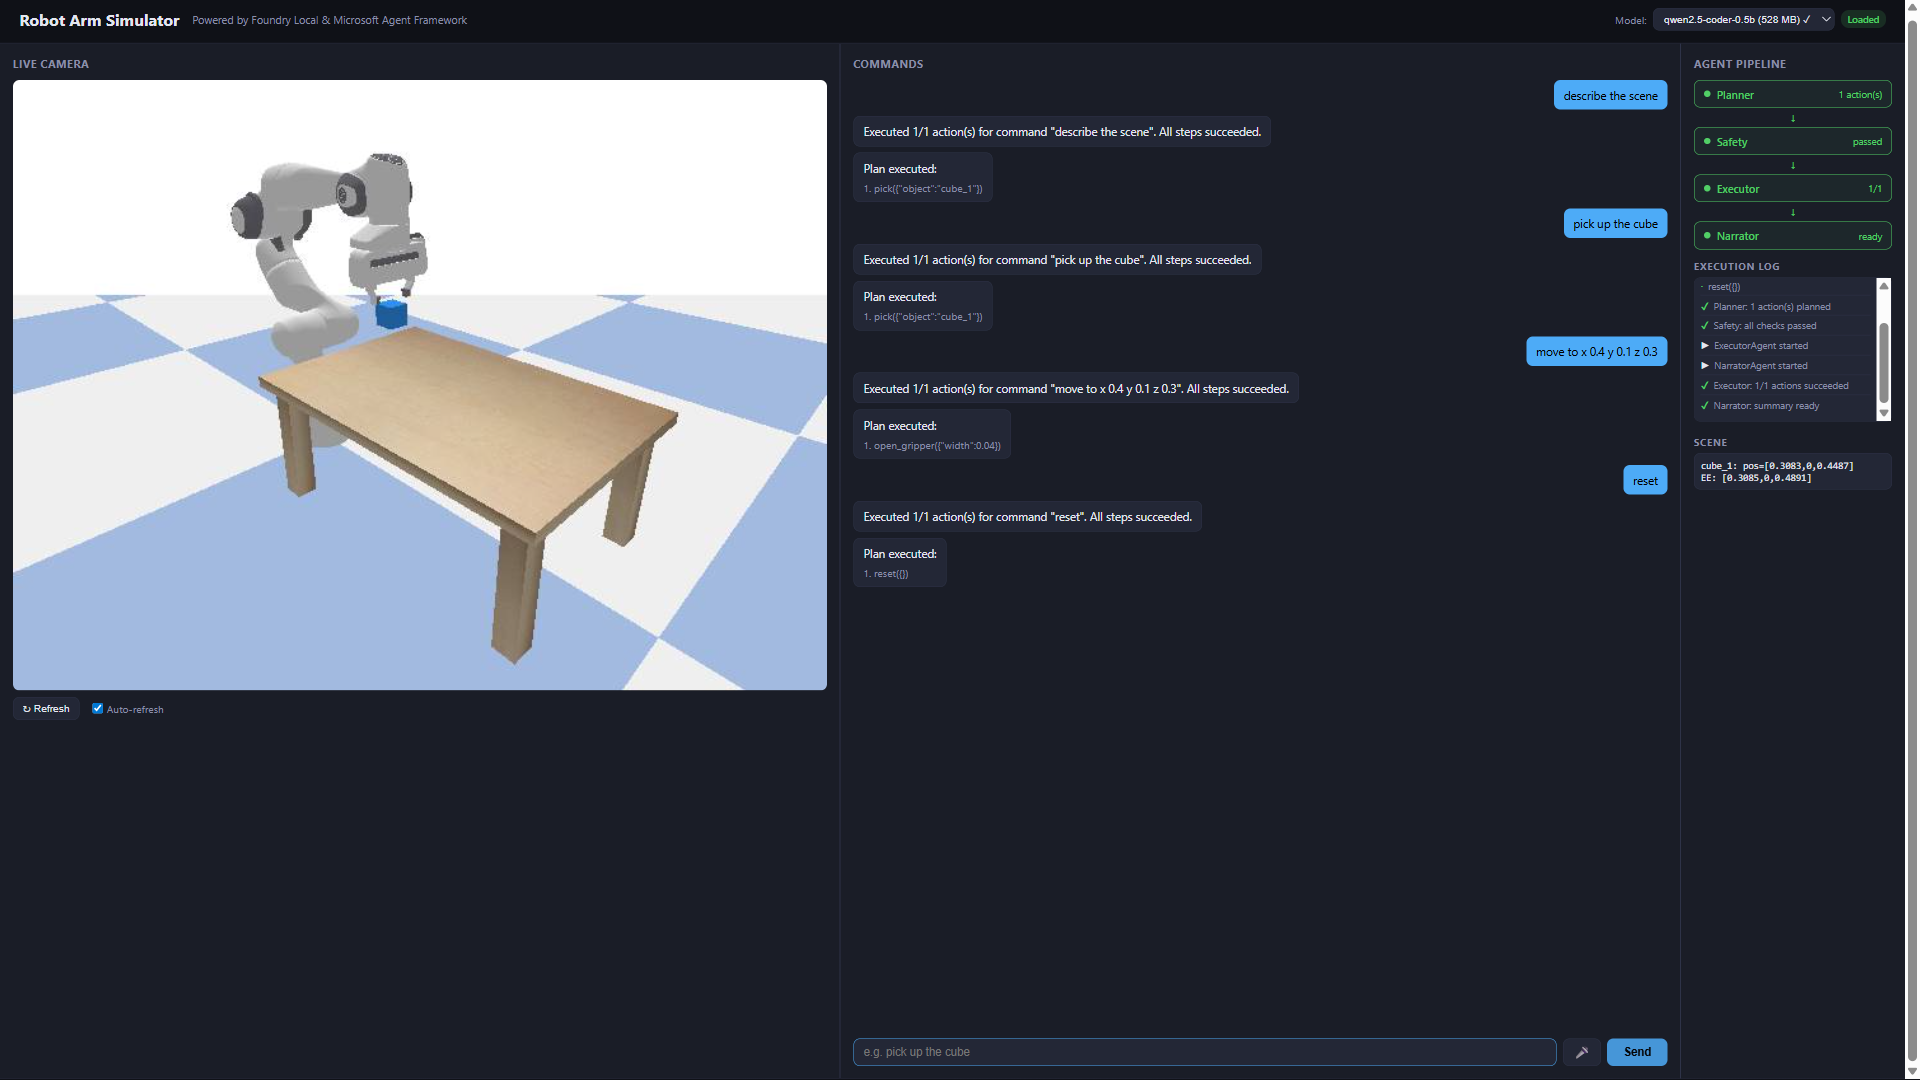Click the command text input field
Screen dimensions: 1920x1080
tap(1203, 1052)
